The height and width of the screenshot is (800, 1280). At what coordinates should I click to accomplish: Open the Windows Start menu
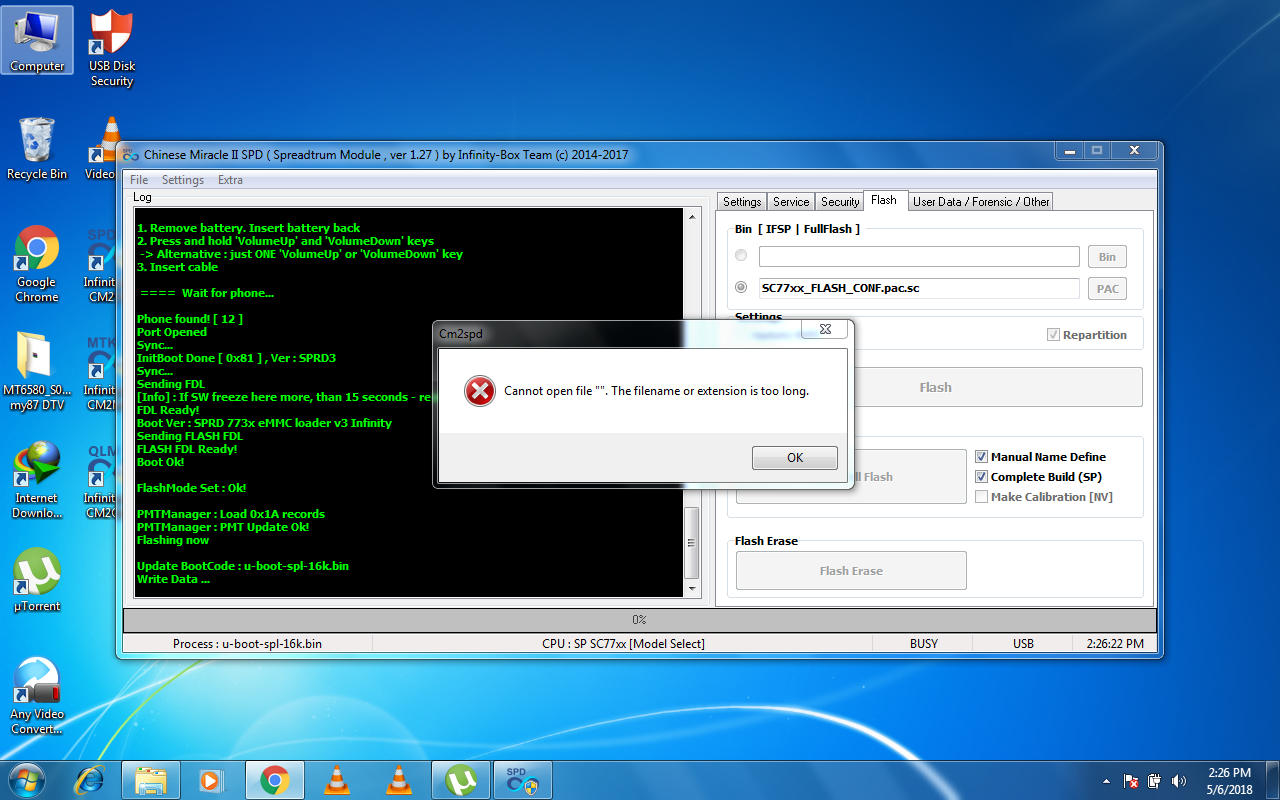27,780
